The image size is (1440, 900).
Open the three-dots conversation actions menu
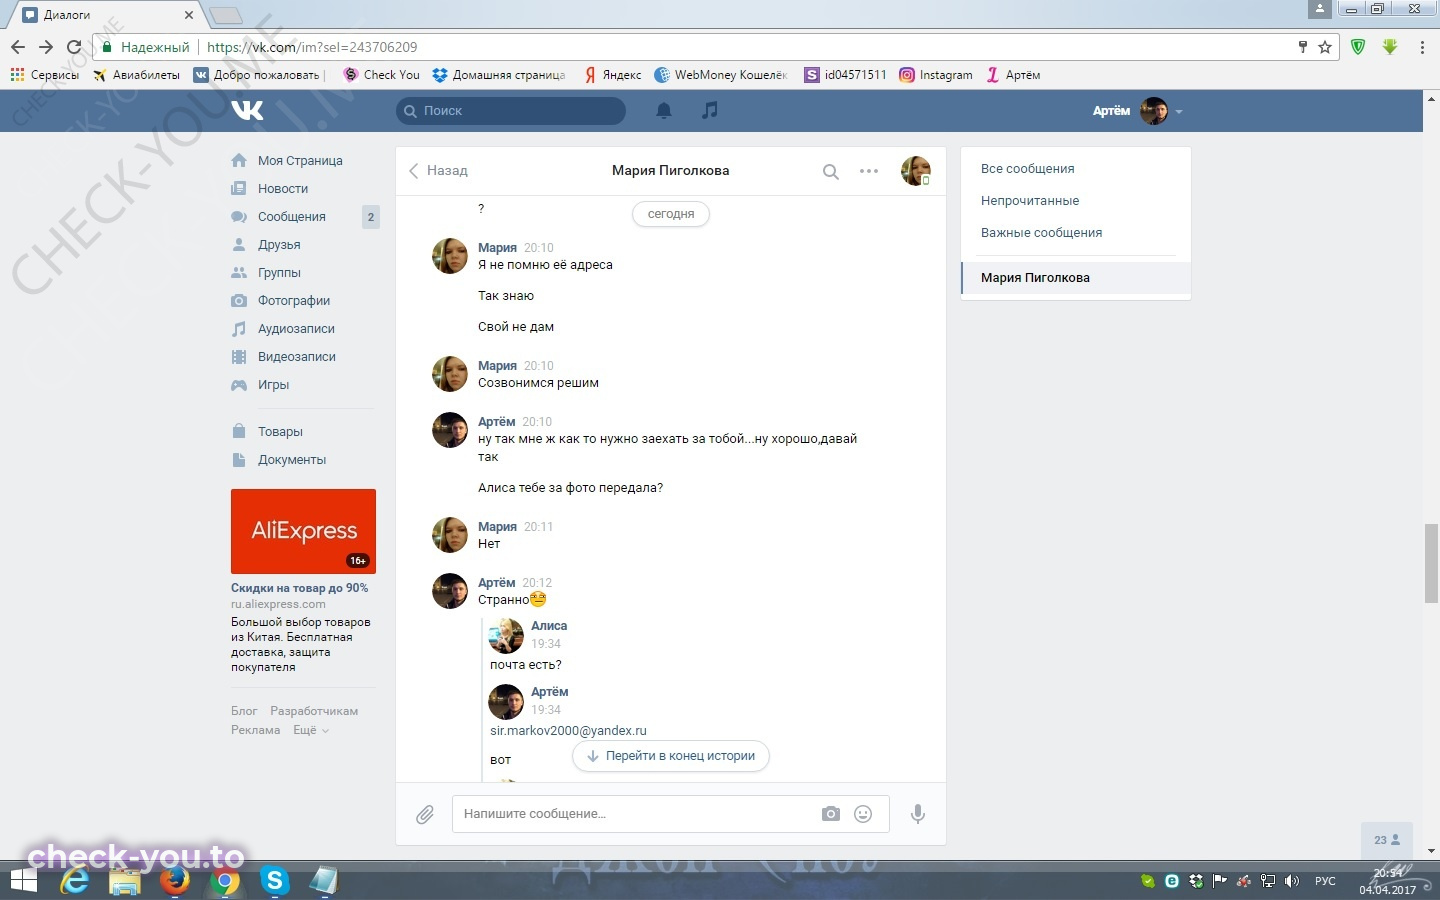[x=869, y=171]
